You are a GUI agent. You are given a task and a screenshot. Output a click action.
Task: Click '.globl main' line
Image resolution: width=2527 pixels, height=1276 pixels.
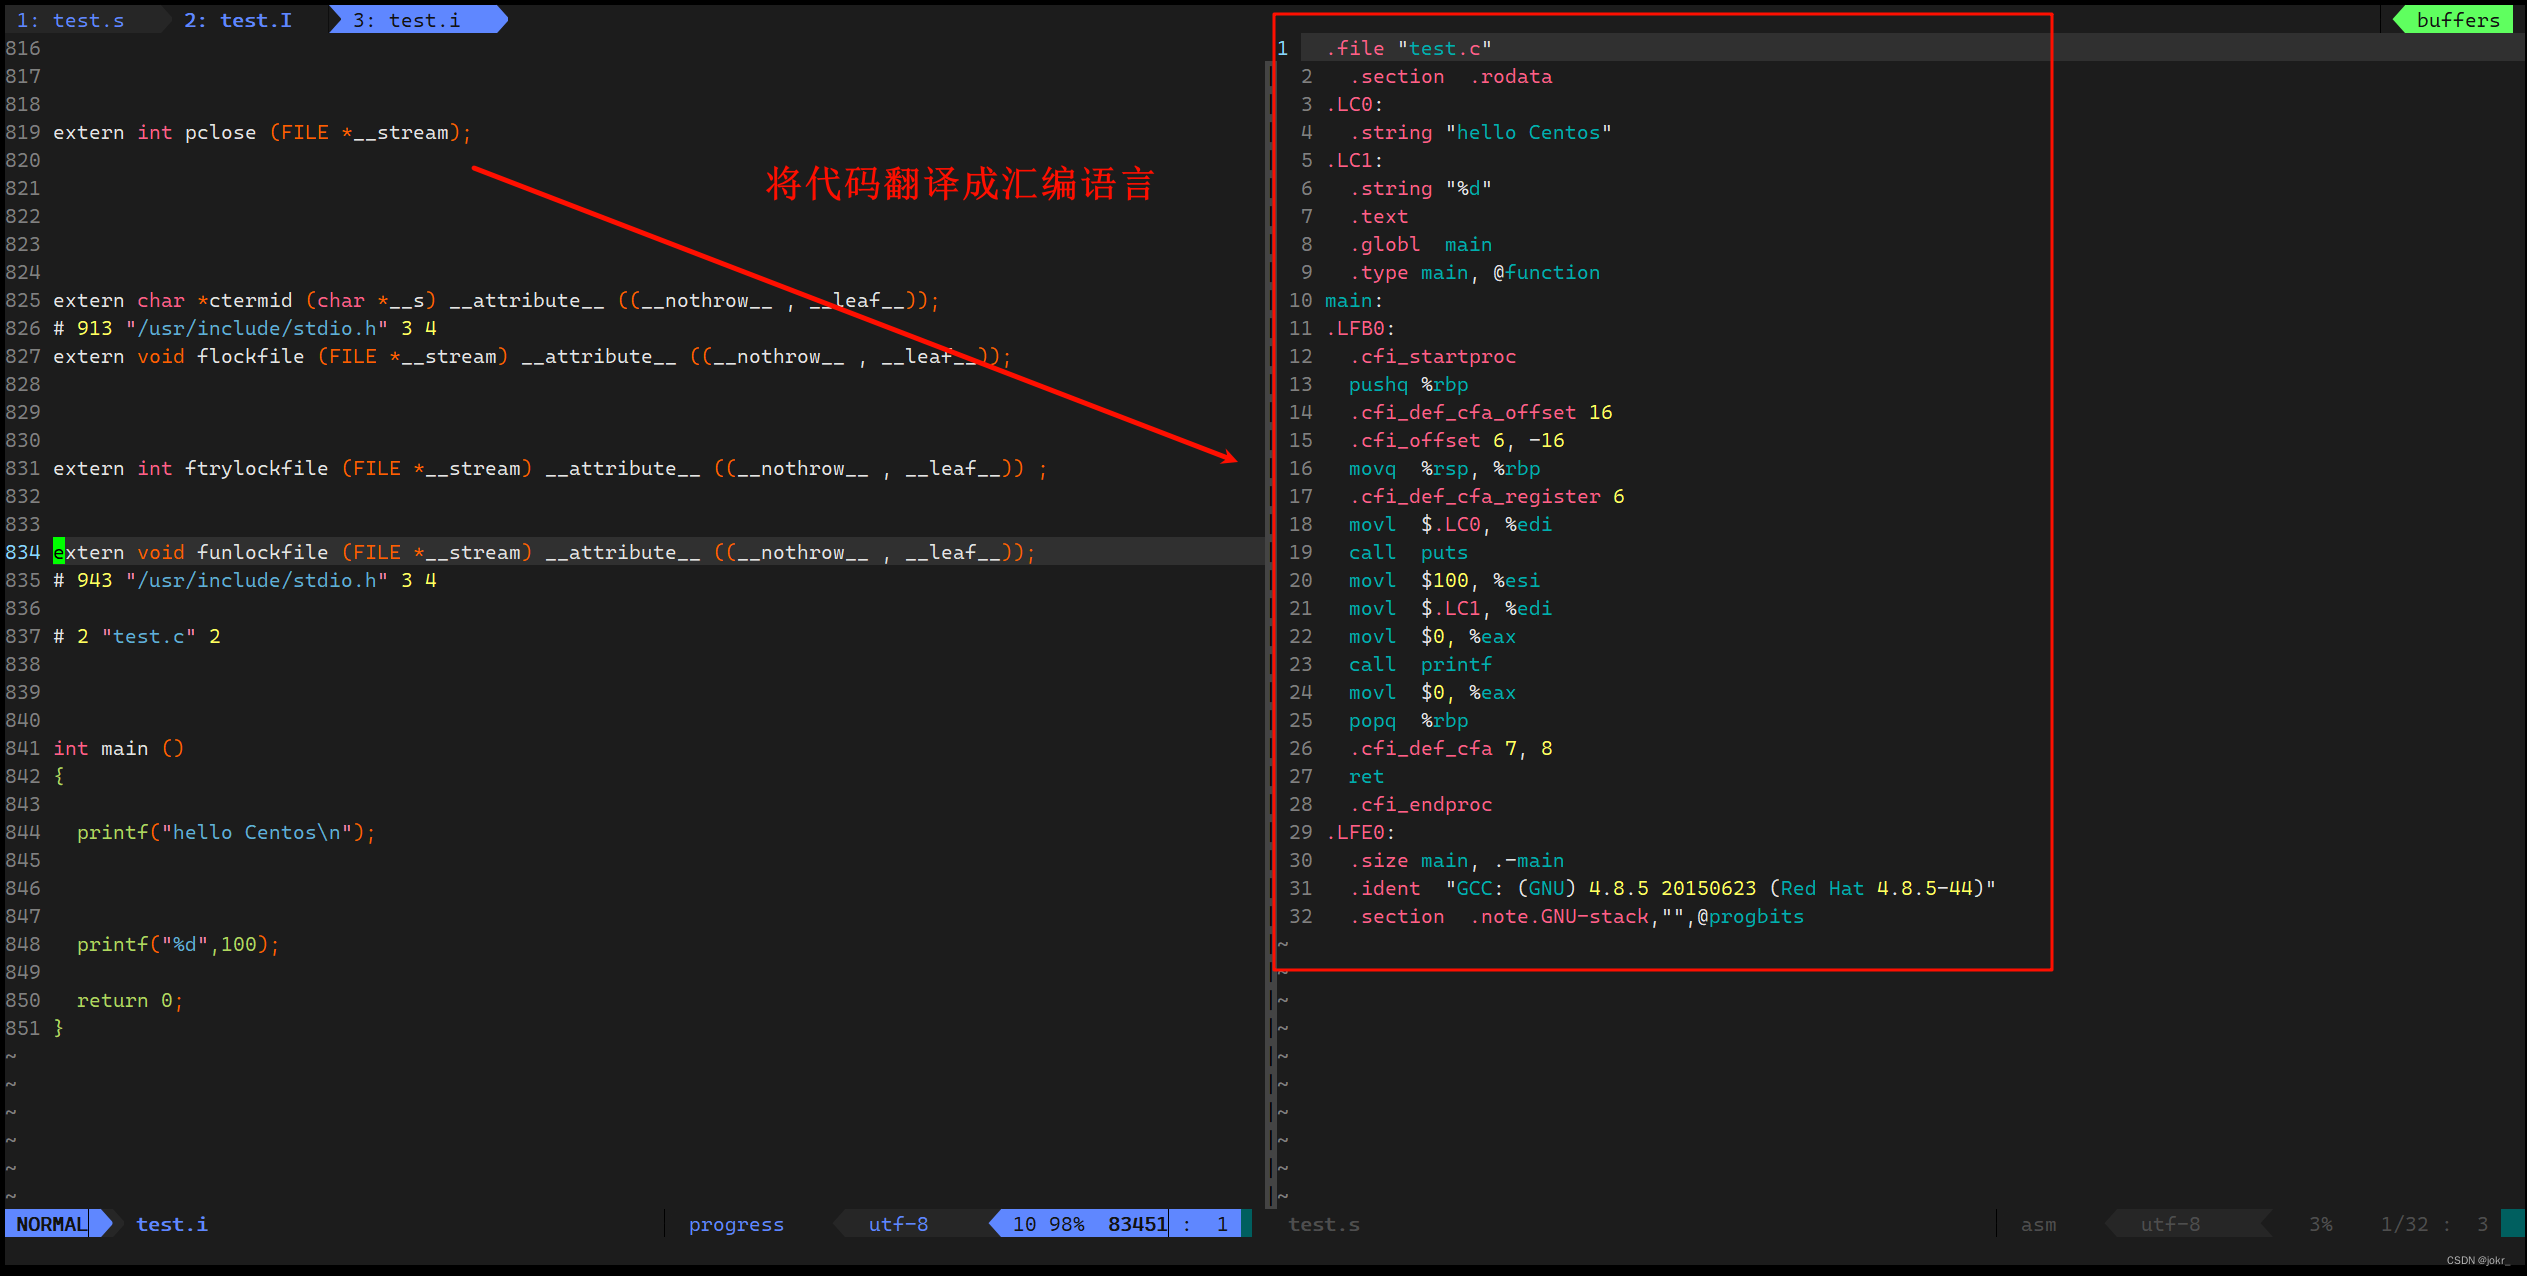coord(1421,245)
